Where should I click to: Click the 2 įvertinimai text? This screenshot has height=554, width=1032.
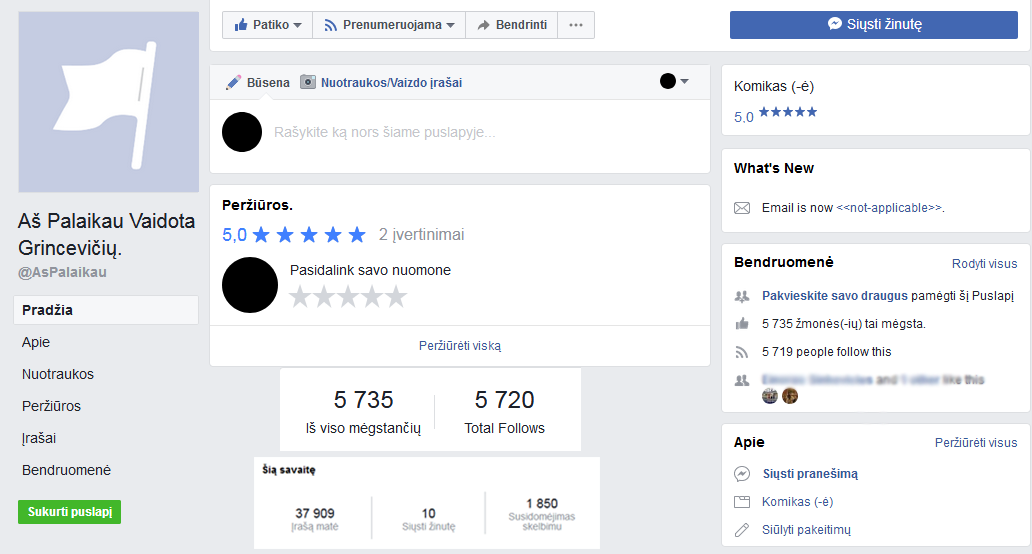pyautogui.click(x=421, y=234)
